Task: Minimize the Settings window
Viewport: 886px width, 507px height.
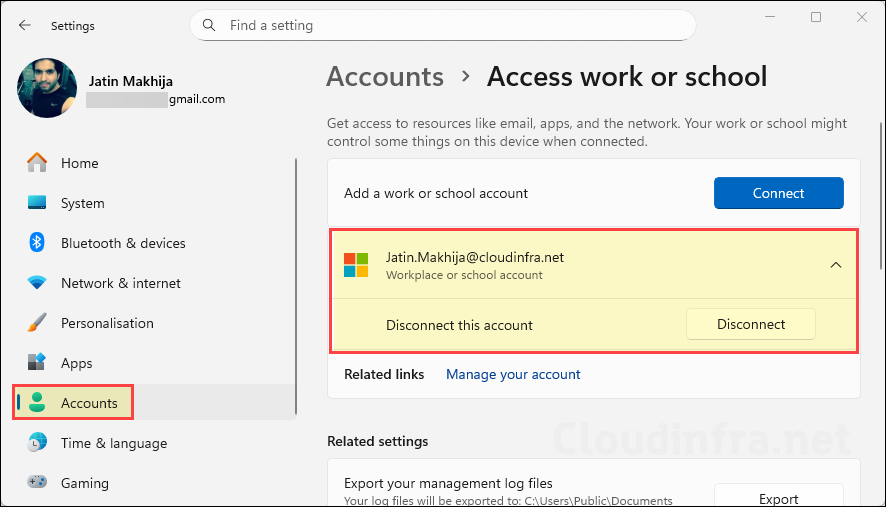Action: (770, 17)
